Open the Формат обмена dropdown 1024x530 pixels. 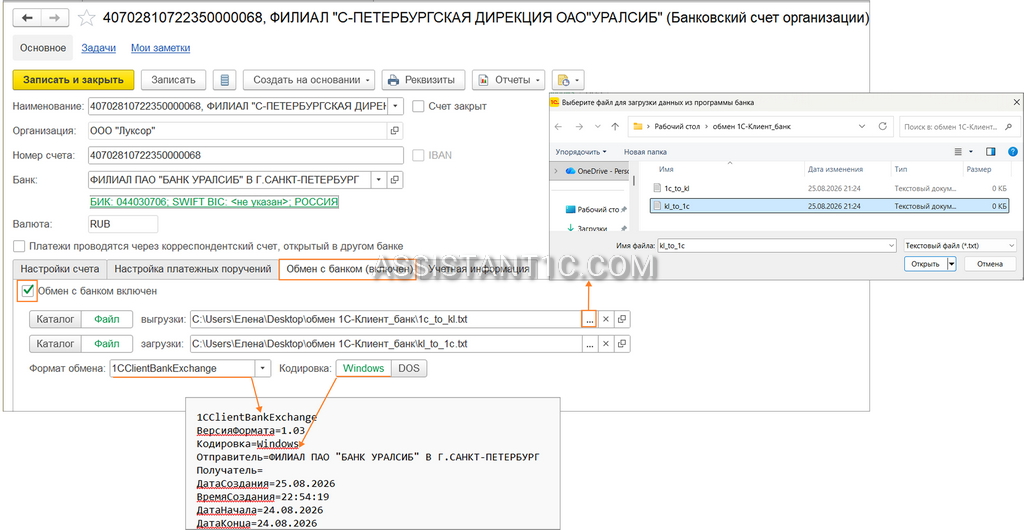pos(262,368)
